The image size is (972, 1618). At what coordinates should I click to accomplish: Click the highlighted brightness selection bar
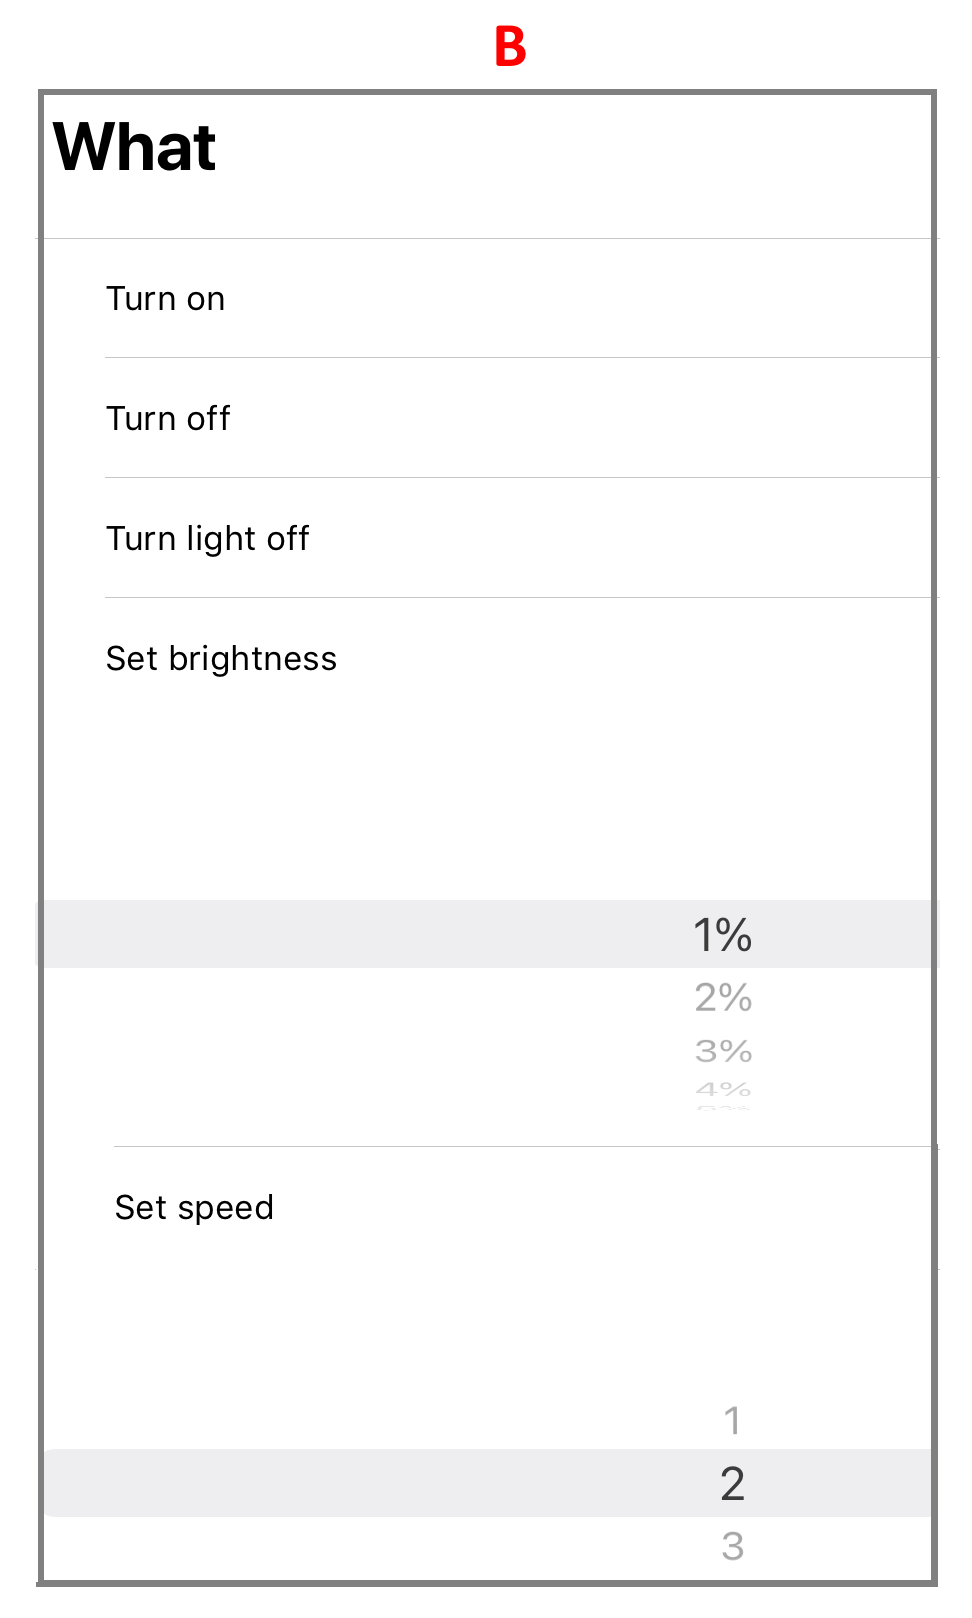point(488,934)
